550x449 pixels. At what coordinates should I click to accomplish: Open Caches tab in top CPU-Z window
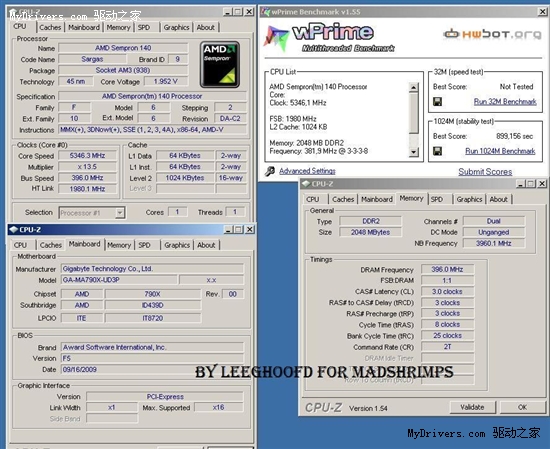click(50, 27)
